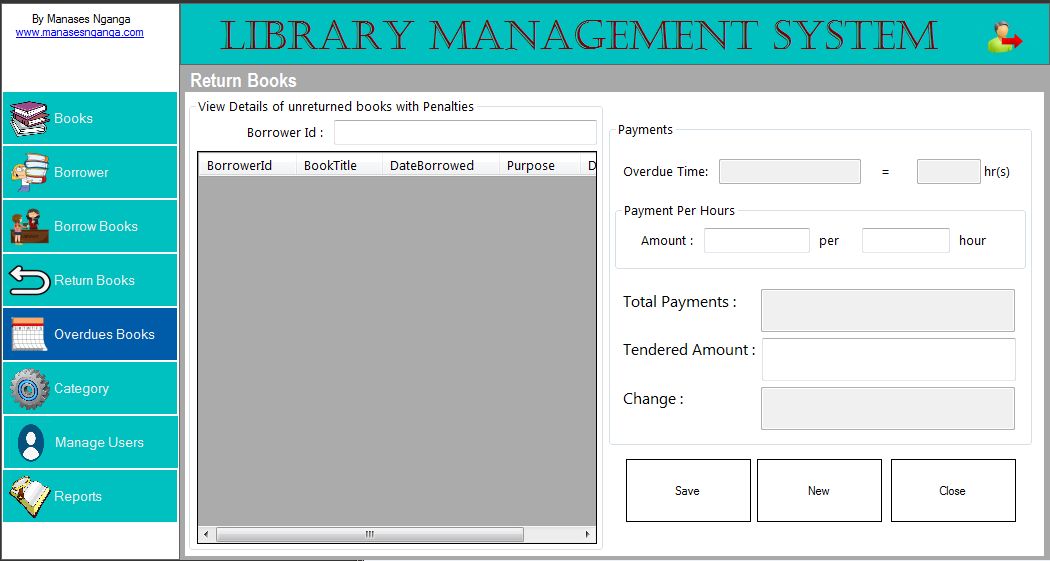Open the Borrow Books page

click(90, 226)
